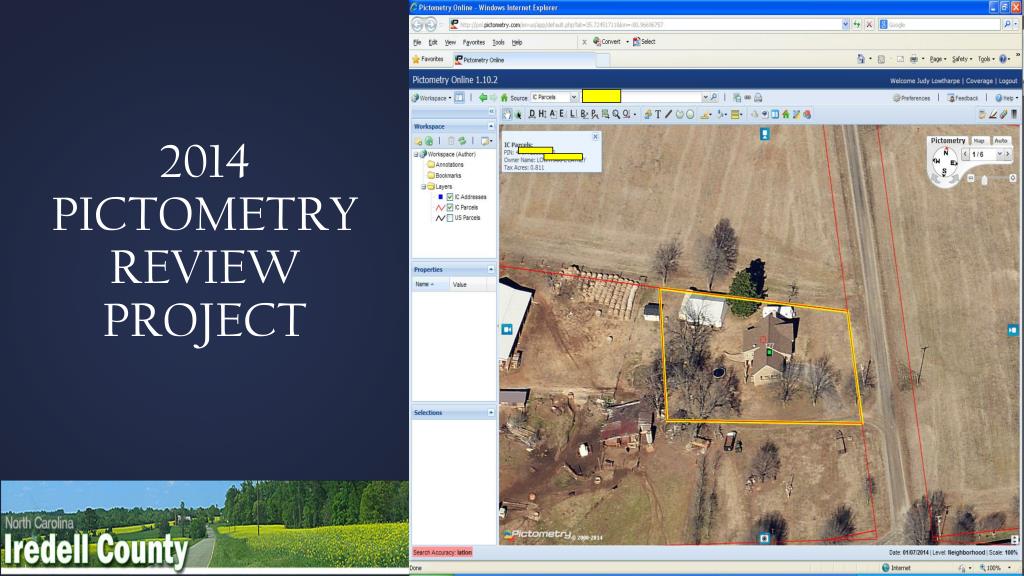Go back with the green arrow
1024x576 pixels.
point(483,97)
